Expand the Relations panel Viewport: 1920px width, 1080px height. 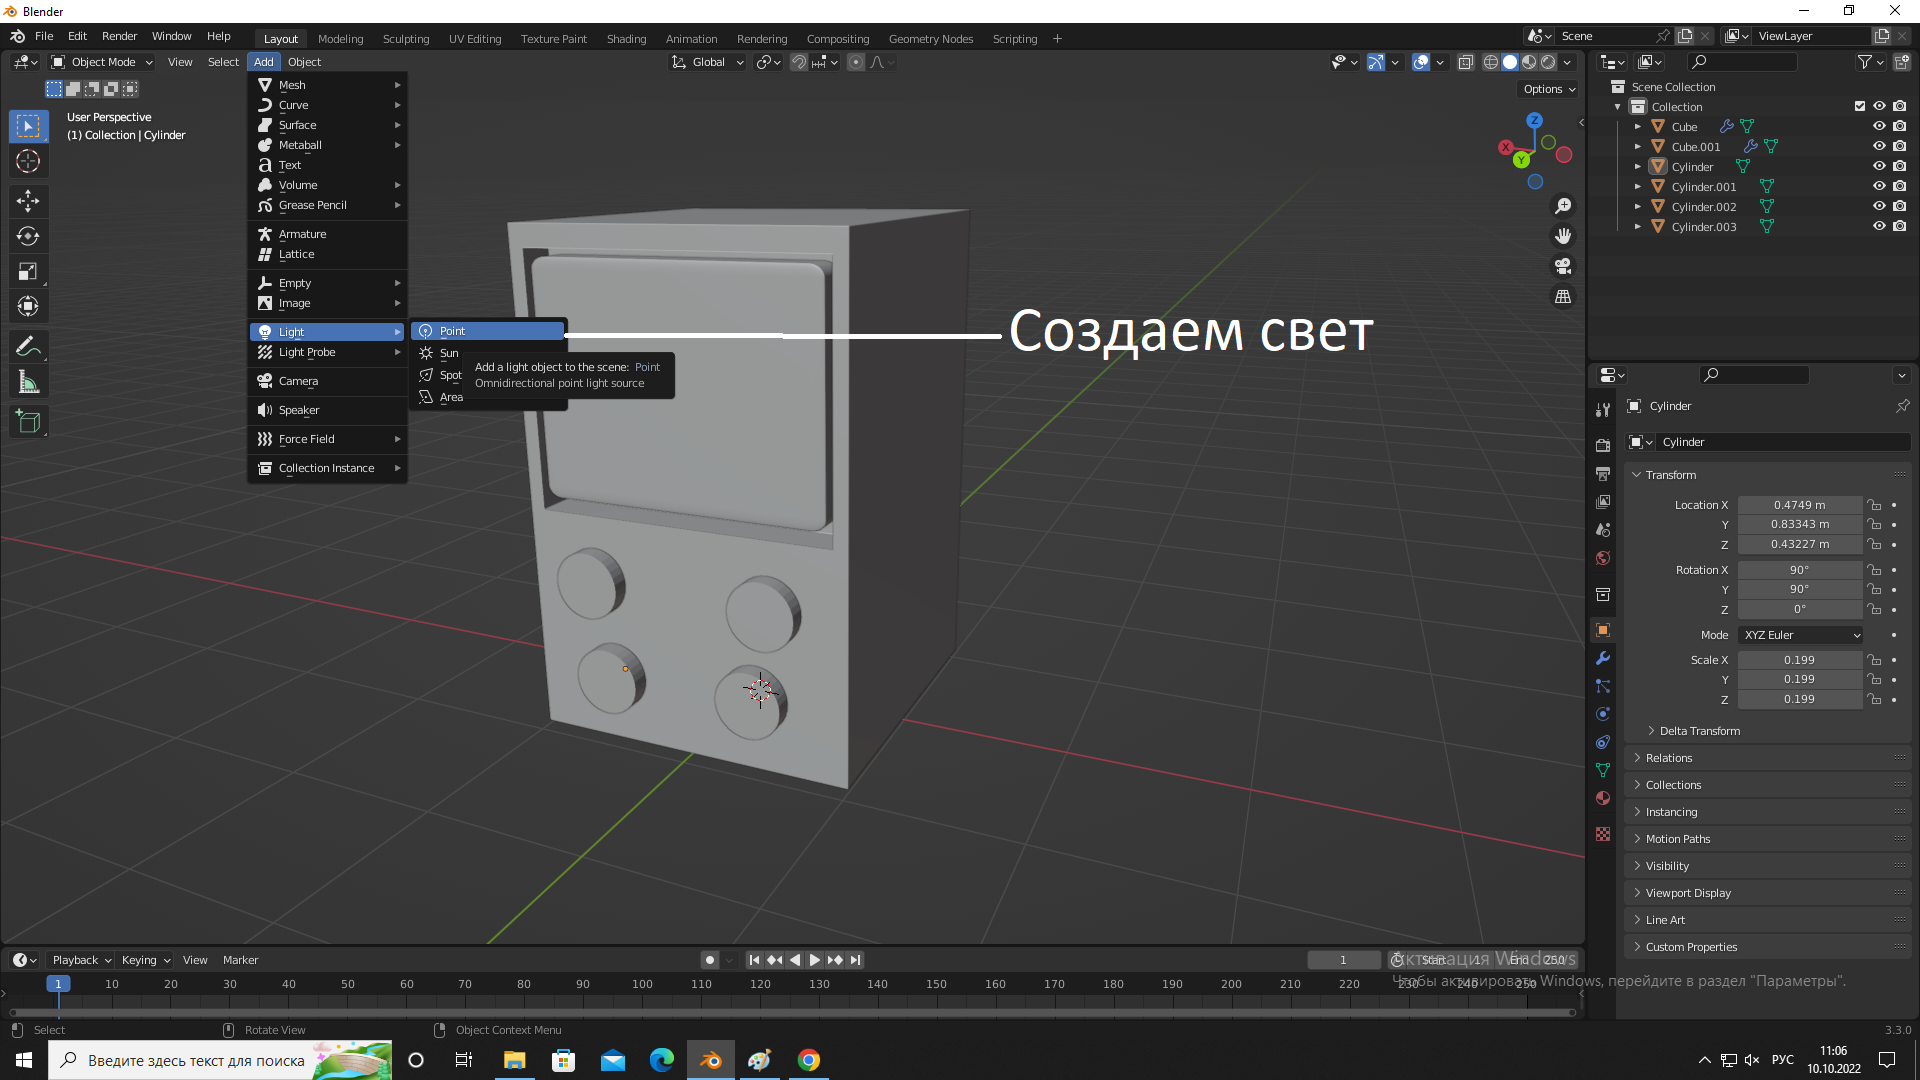tap(1668, 758)
